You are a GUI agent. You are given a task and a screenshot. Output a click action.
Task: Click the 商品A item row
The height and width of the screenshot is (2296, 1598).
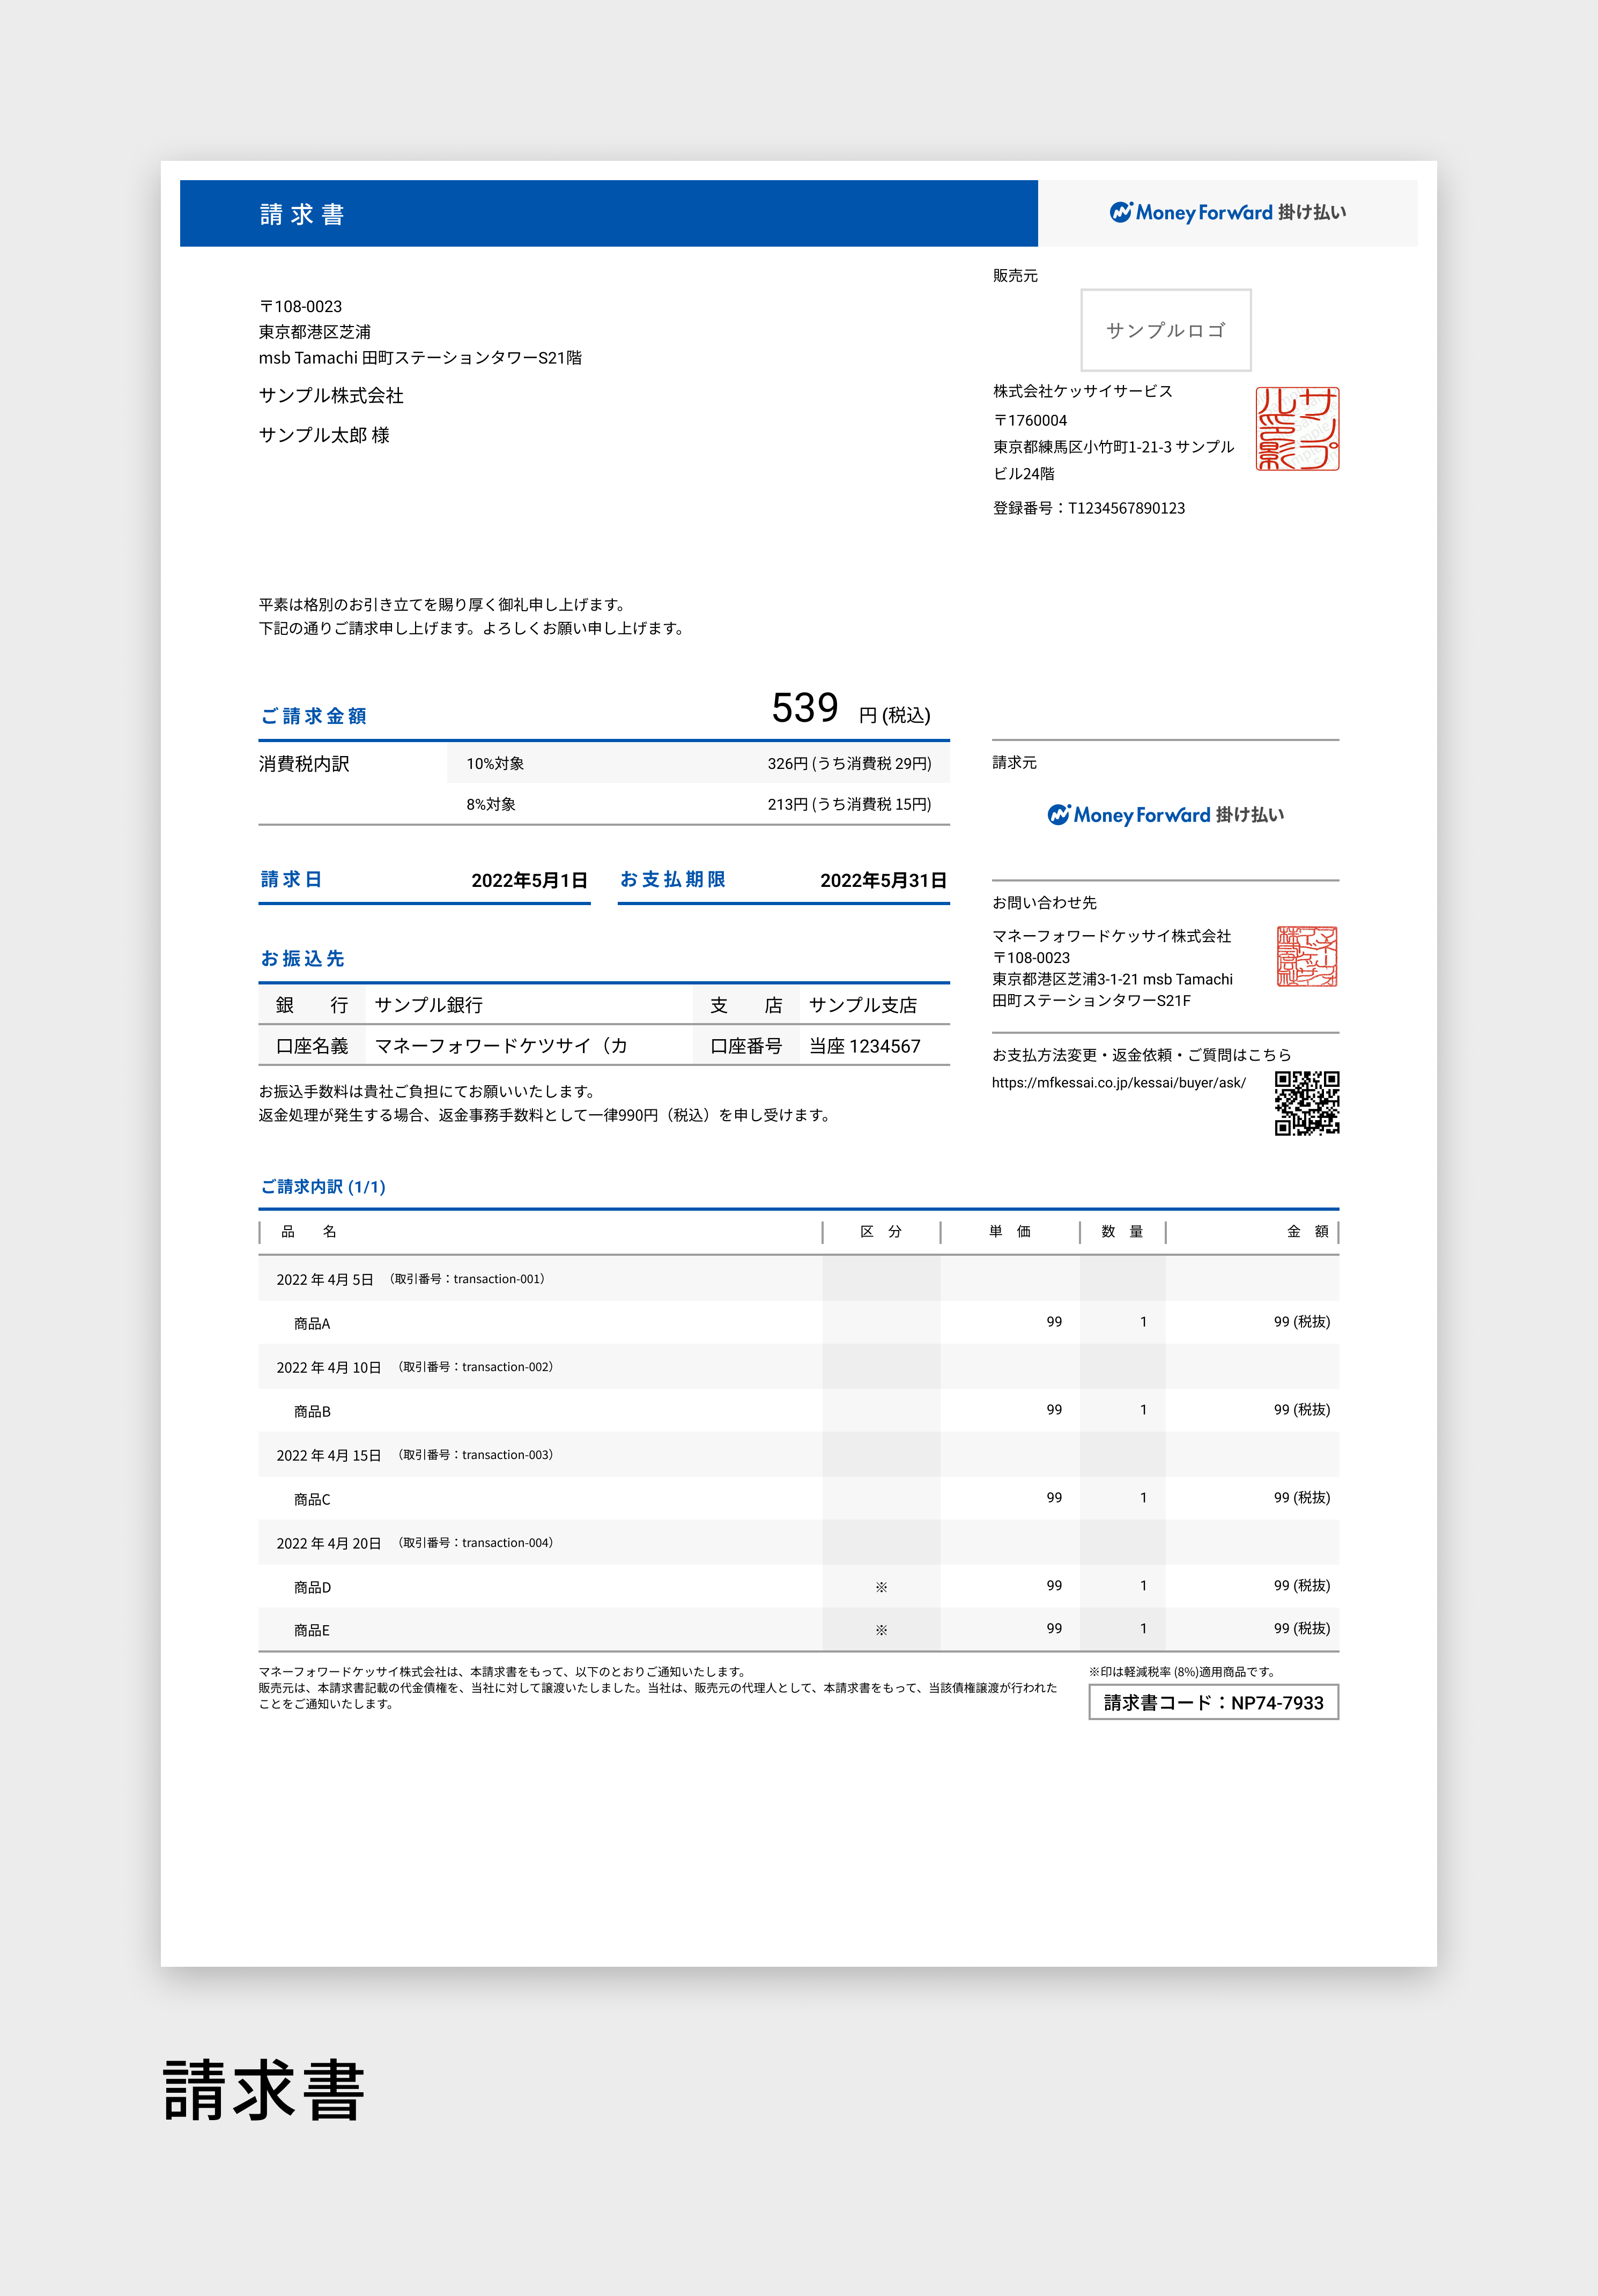(798, 1323)
